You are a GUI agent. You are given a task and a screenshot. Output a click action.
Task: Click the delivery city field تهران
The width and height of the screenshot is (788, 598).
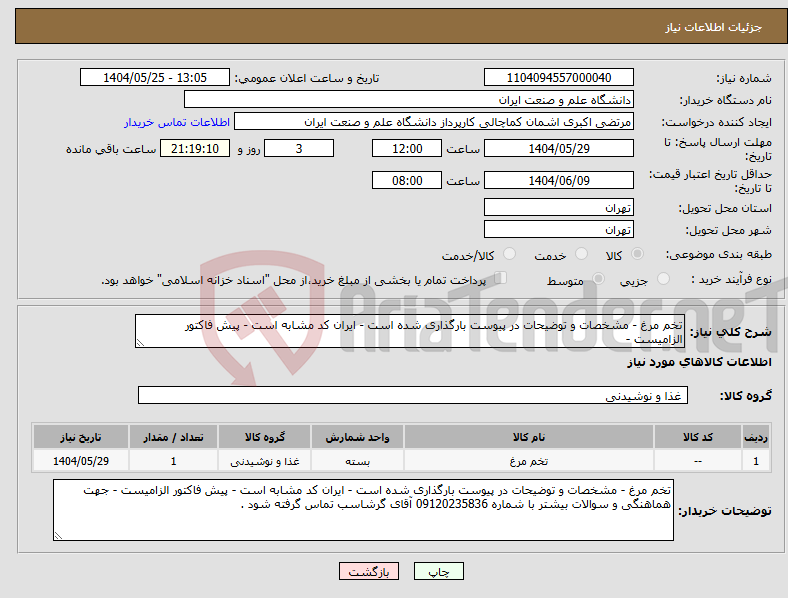(x=559, y=229)
